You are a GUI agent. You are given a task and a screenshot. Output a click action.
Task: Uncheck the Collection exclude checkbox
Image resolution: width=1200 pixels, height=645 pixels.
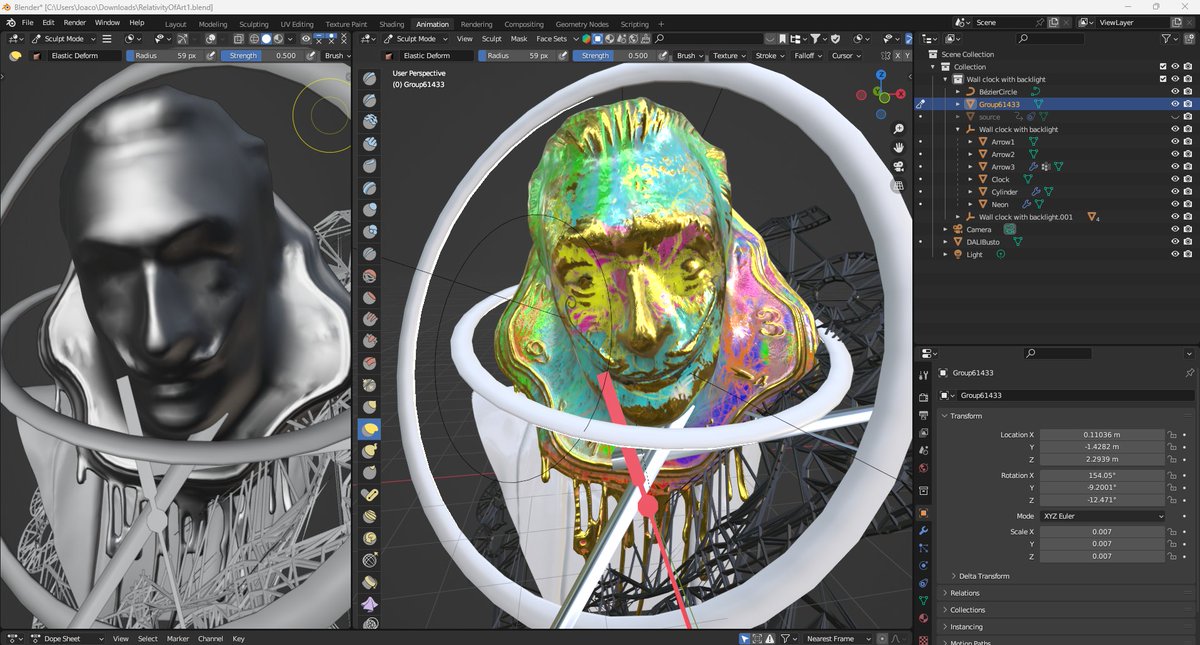[1162, 67]
